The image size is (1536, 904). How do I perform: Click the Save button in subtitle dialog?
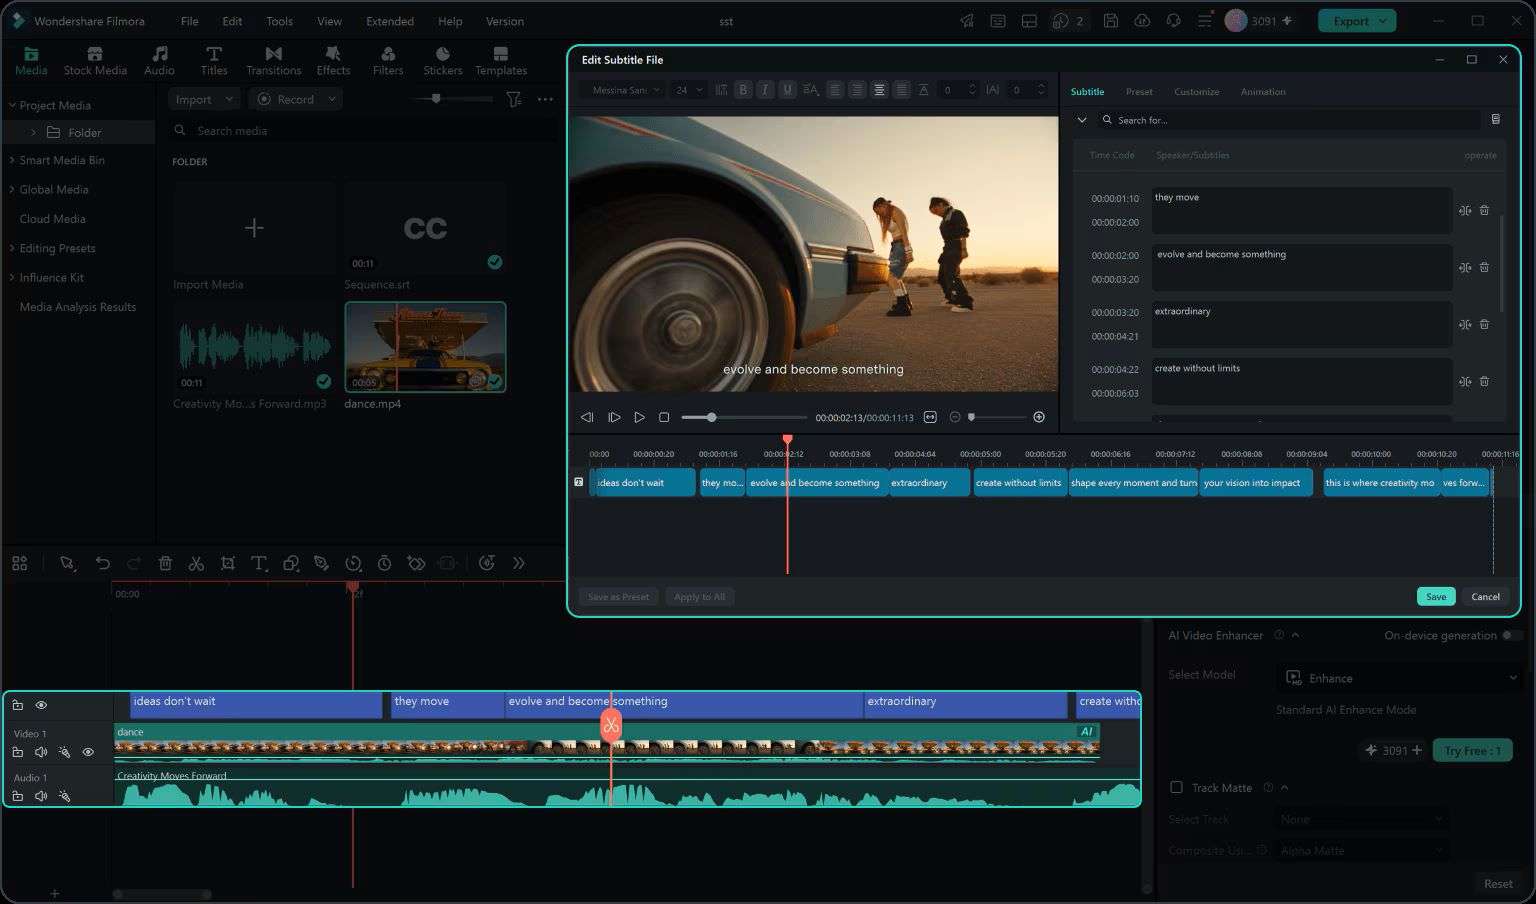(1436, 597)
